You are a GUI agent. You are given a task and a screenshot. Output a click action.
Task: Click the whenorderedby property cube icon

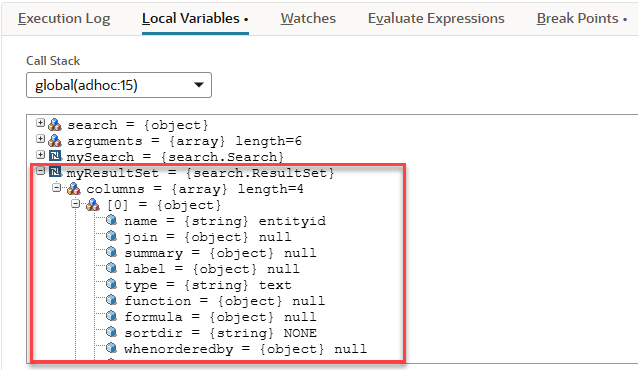111,348
